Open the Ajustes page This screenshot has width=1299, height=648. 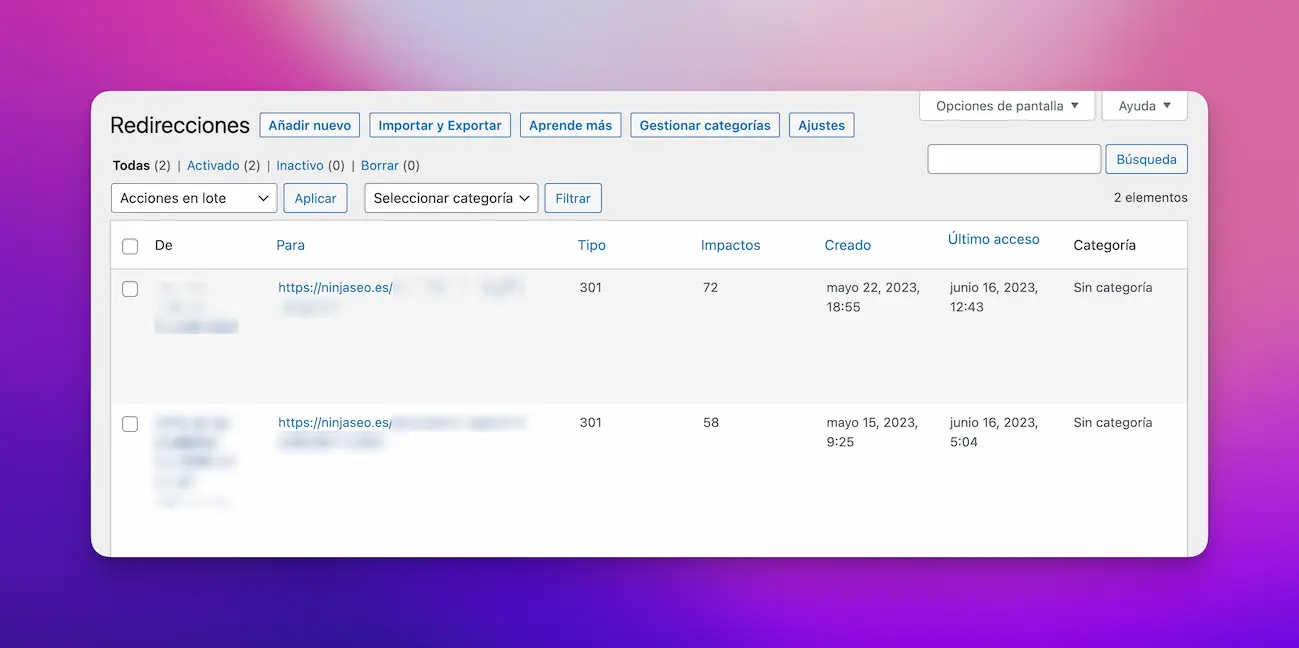click(x=821, y=125)
